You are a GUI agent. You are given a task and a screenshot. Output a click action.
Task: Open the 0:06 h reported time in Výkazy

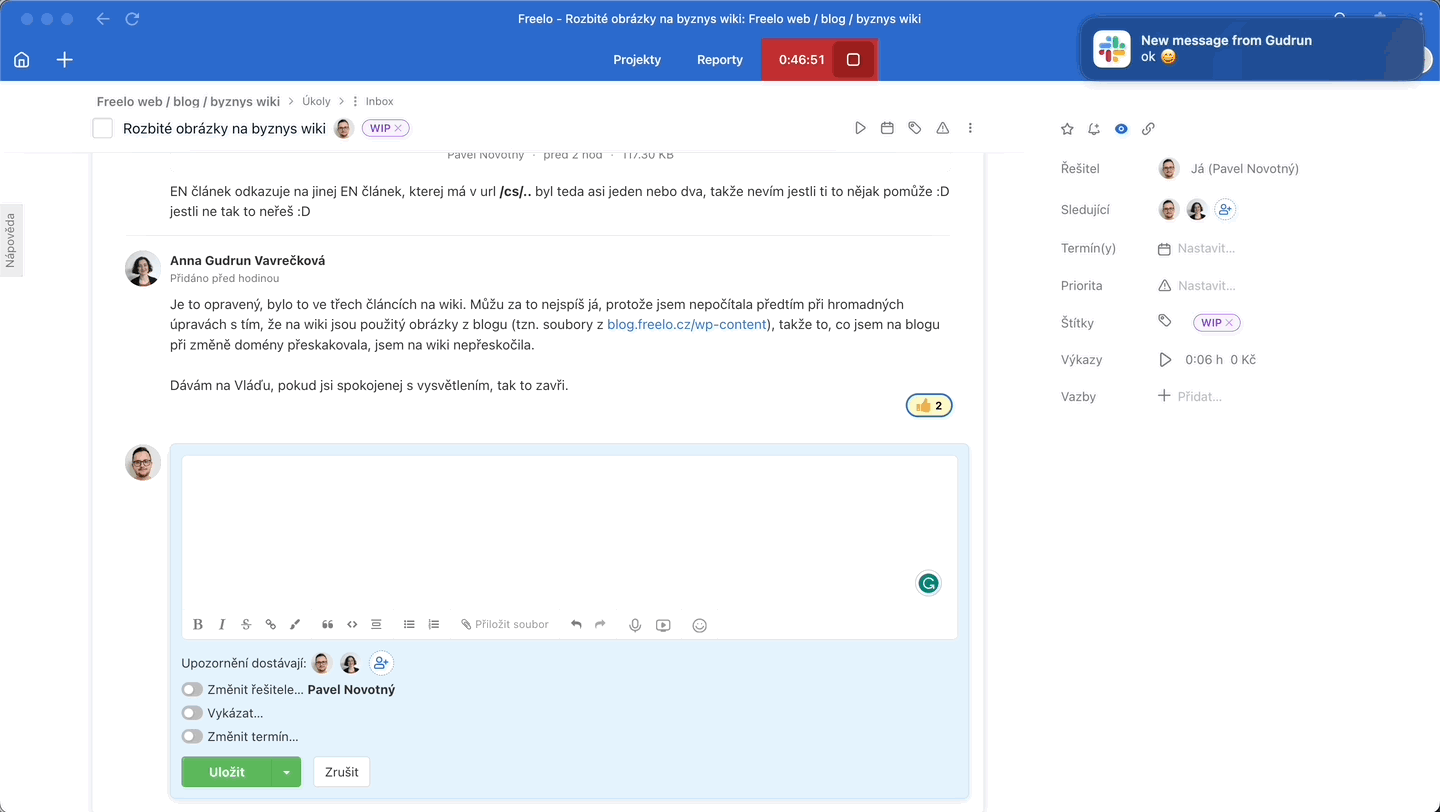[x=1204, y=360]
